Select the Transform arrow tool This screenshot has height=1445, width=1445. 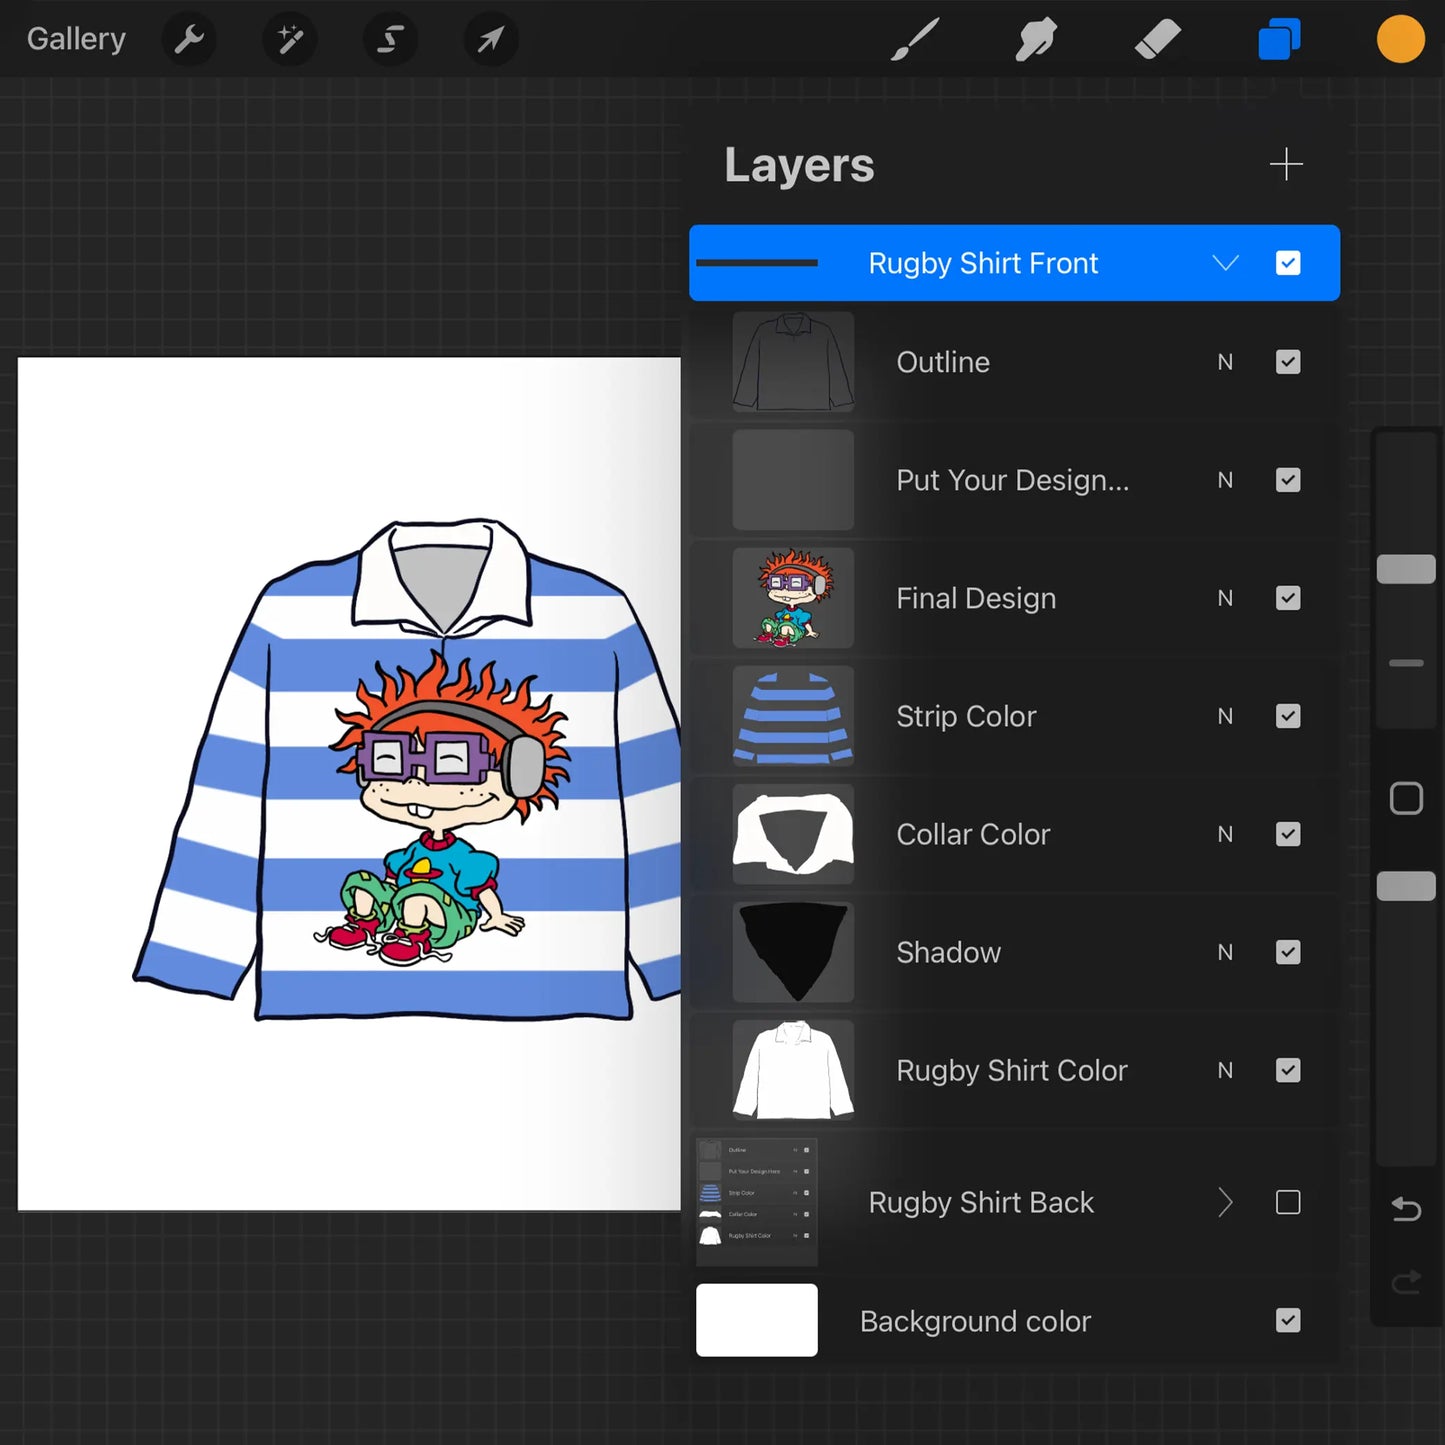click(490, 39)
